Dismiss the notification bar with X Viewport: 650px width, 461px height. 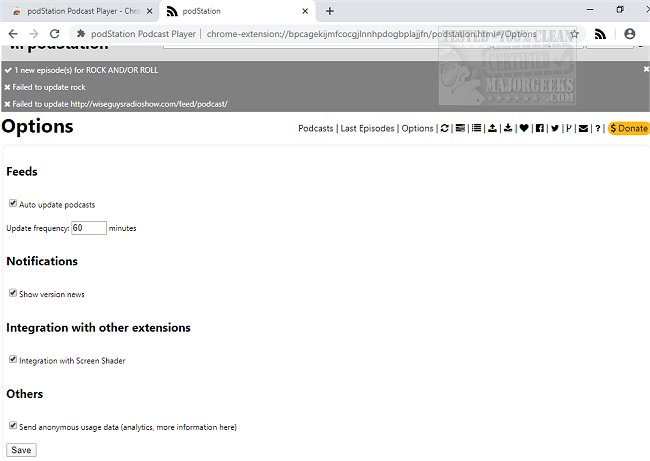646,69
